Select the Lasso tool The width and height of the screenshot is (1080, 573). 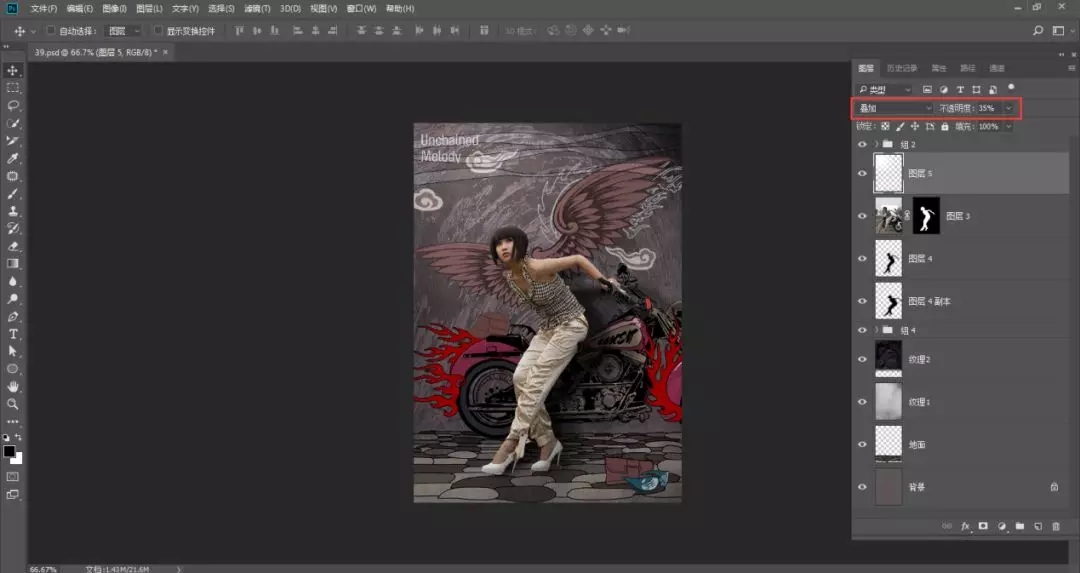[13, 105]
